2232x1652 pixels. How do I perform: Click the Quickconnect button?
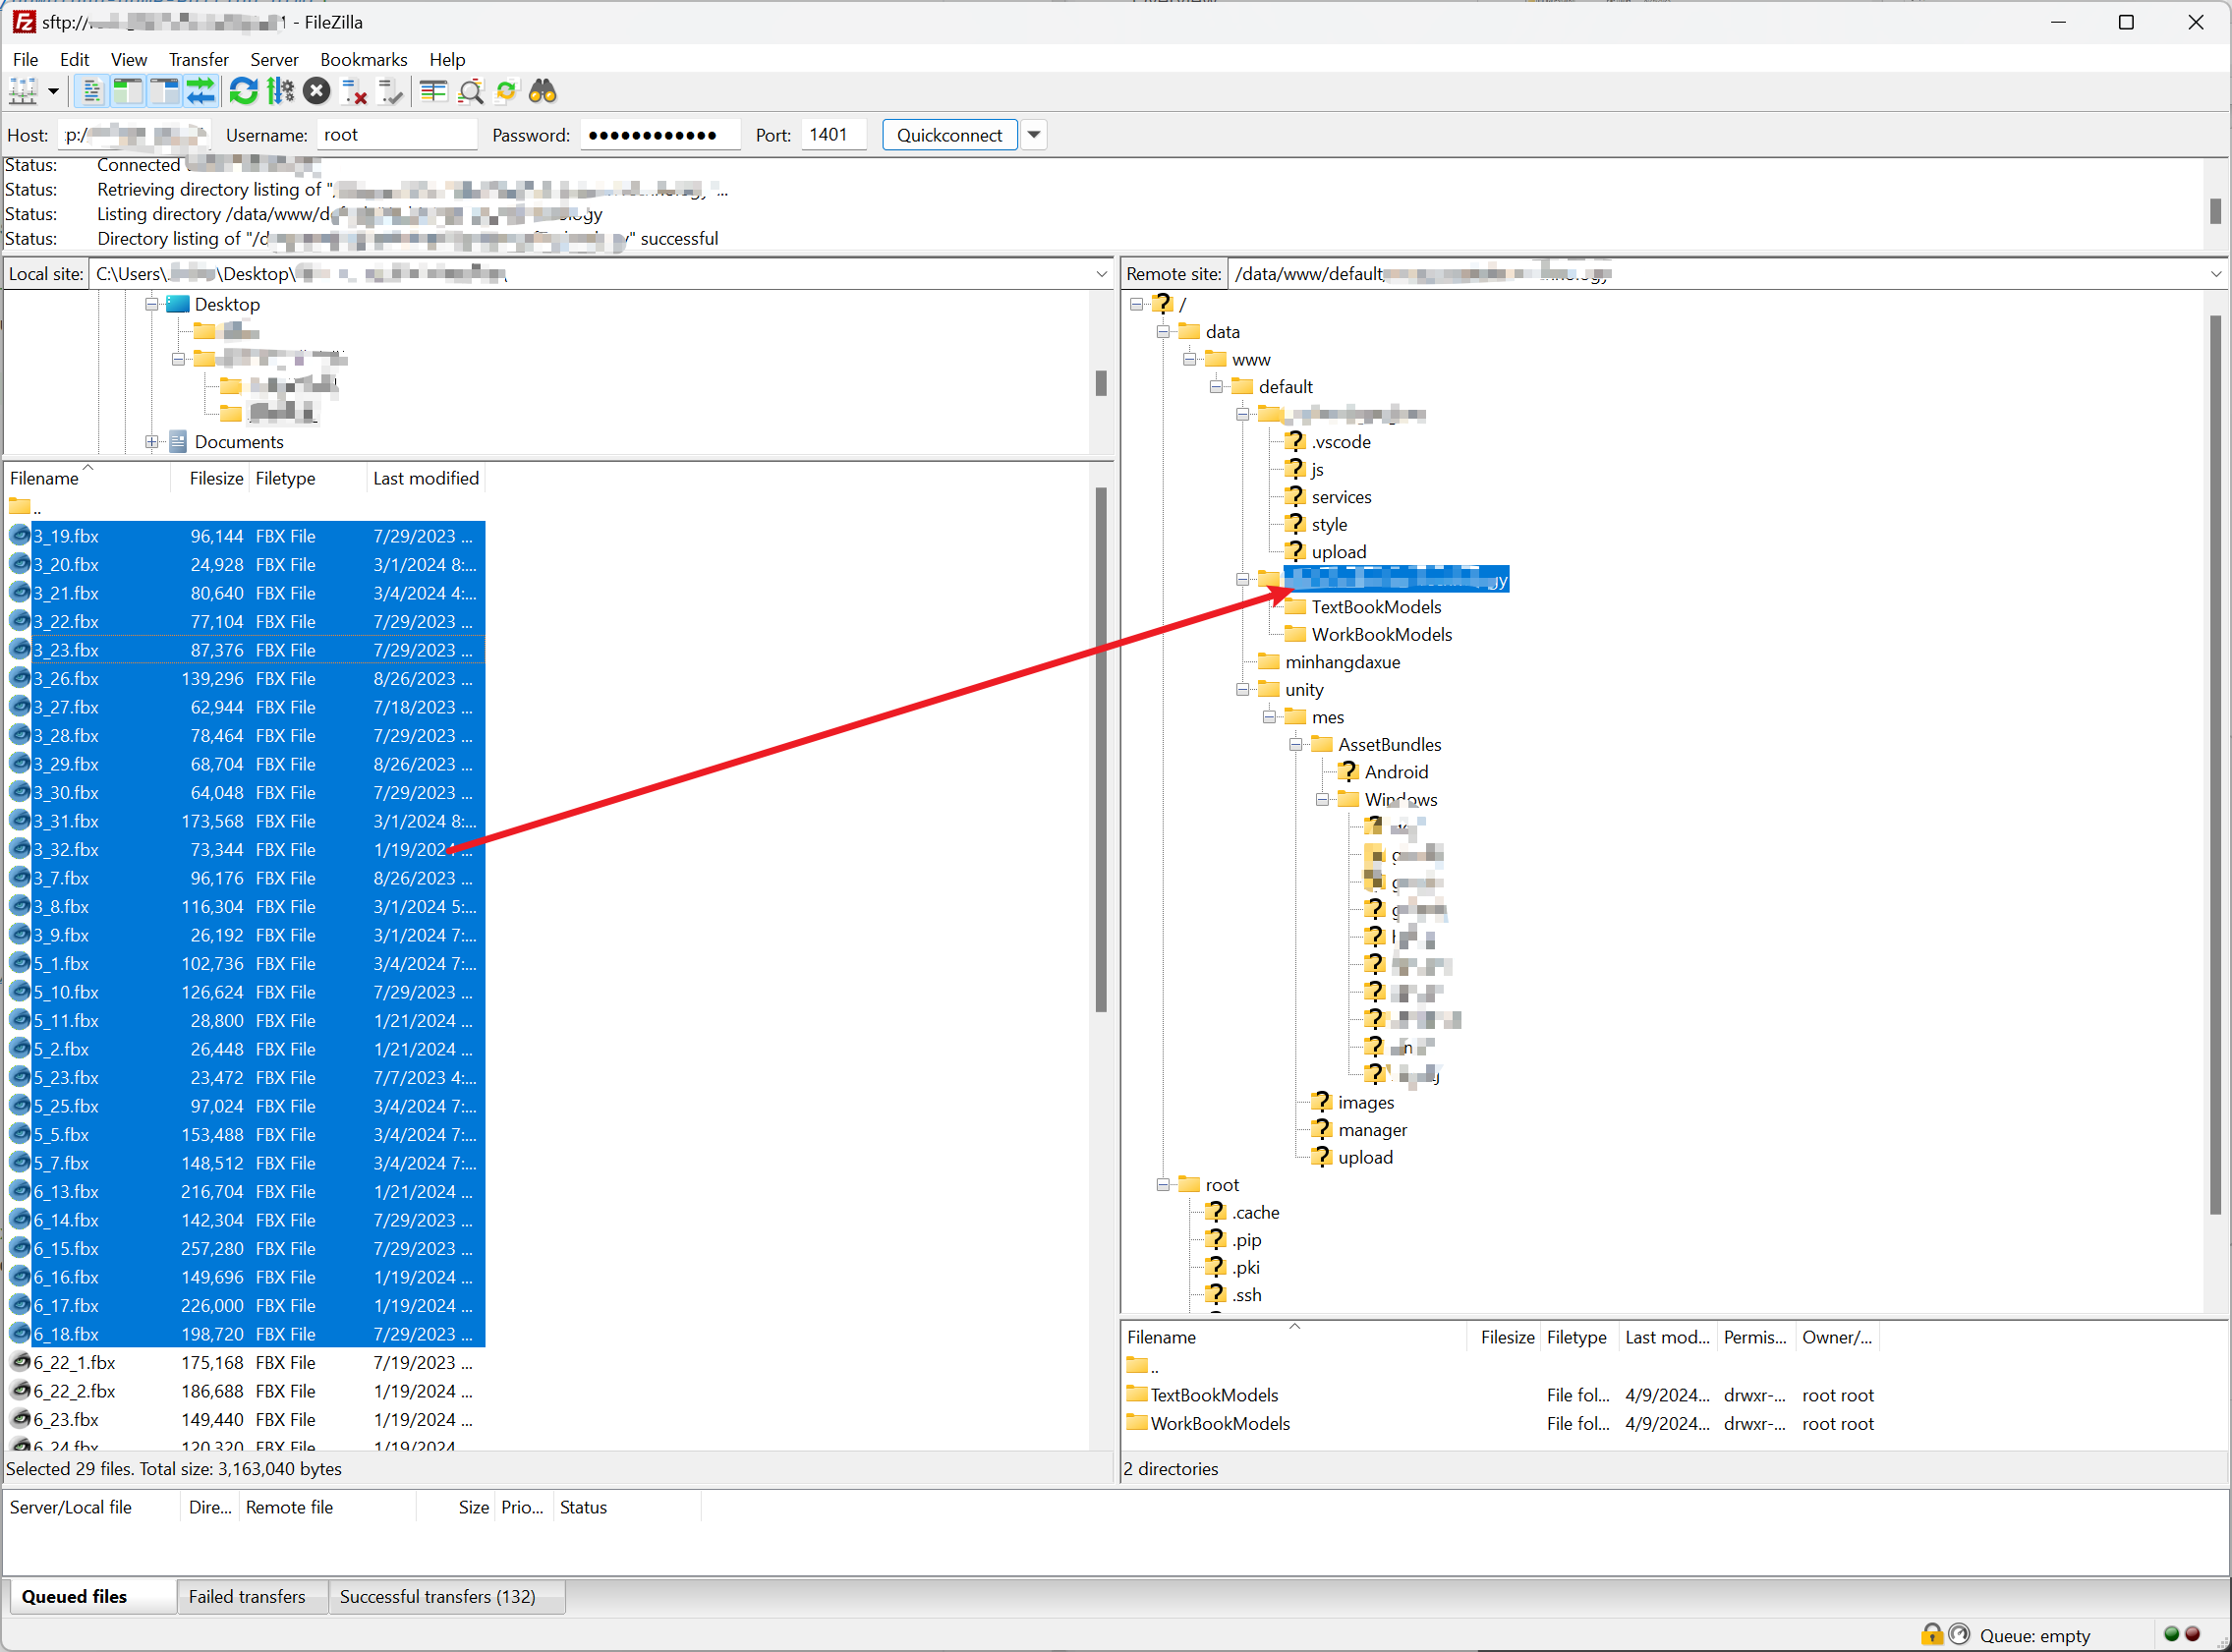[949, 135]
